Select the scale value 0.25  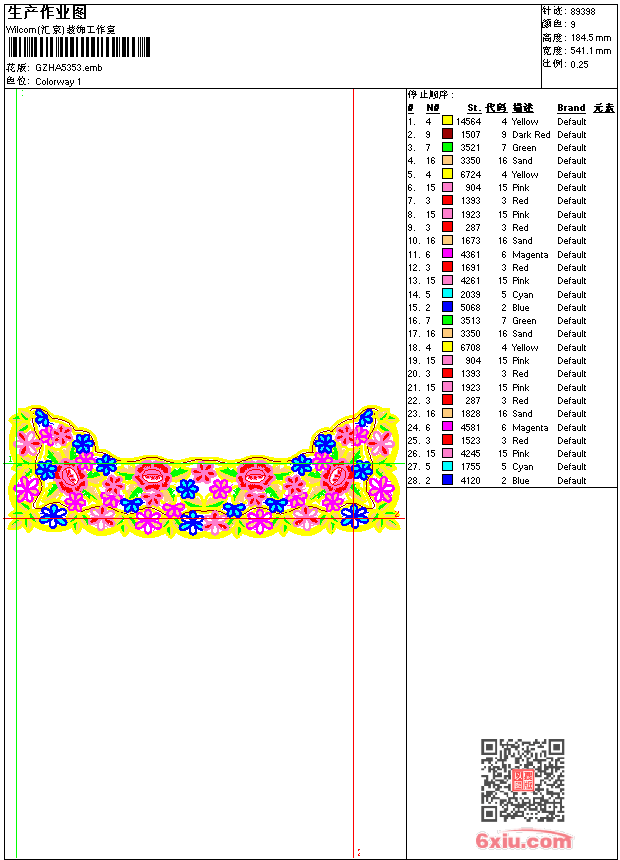579,65
